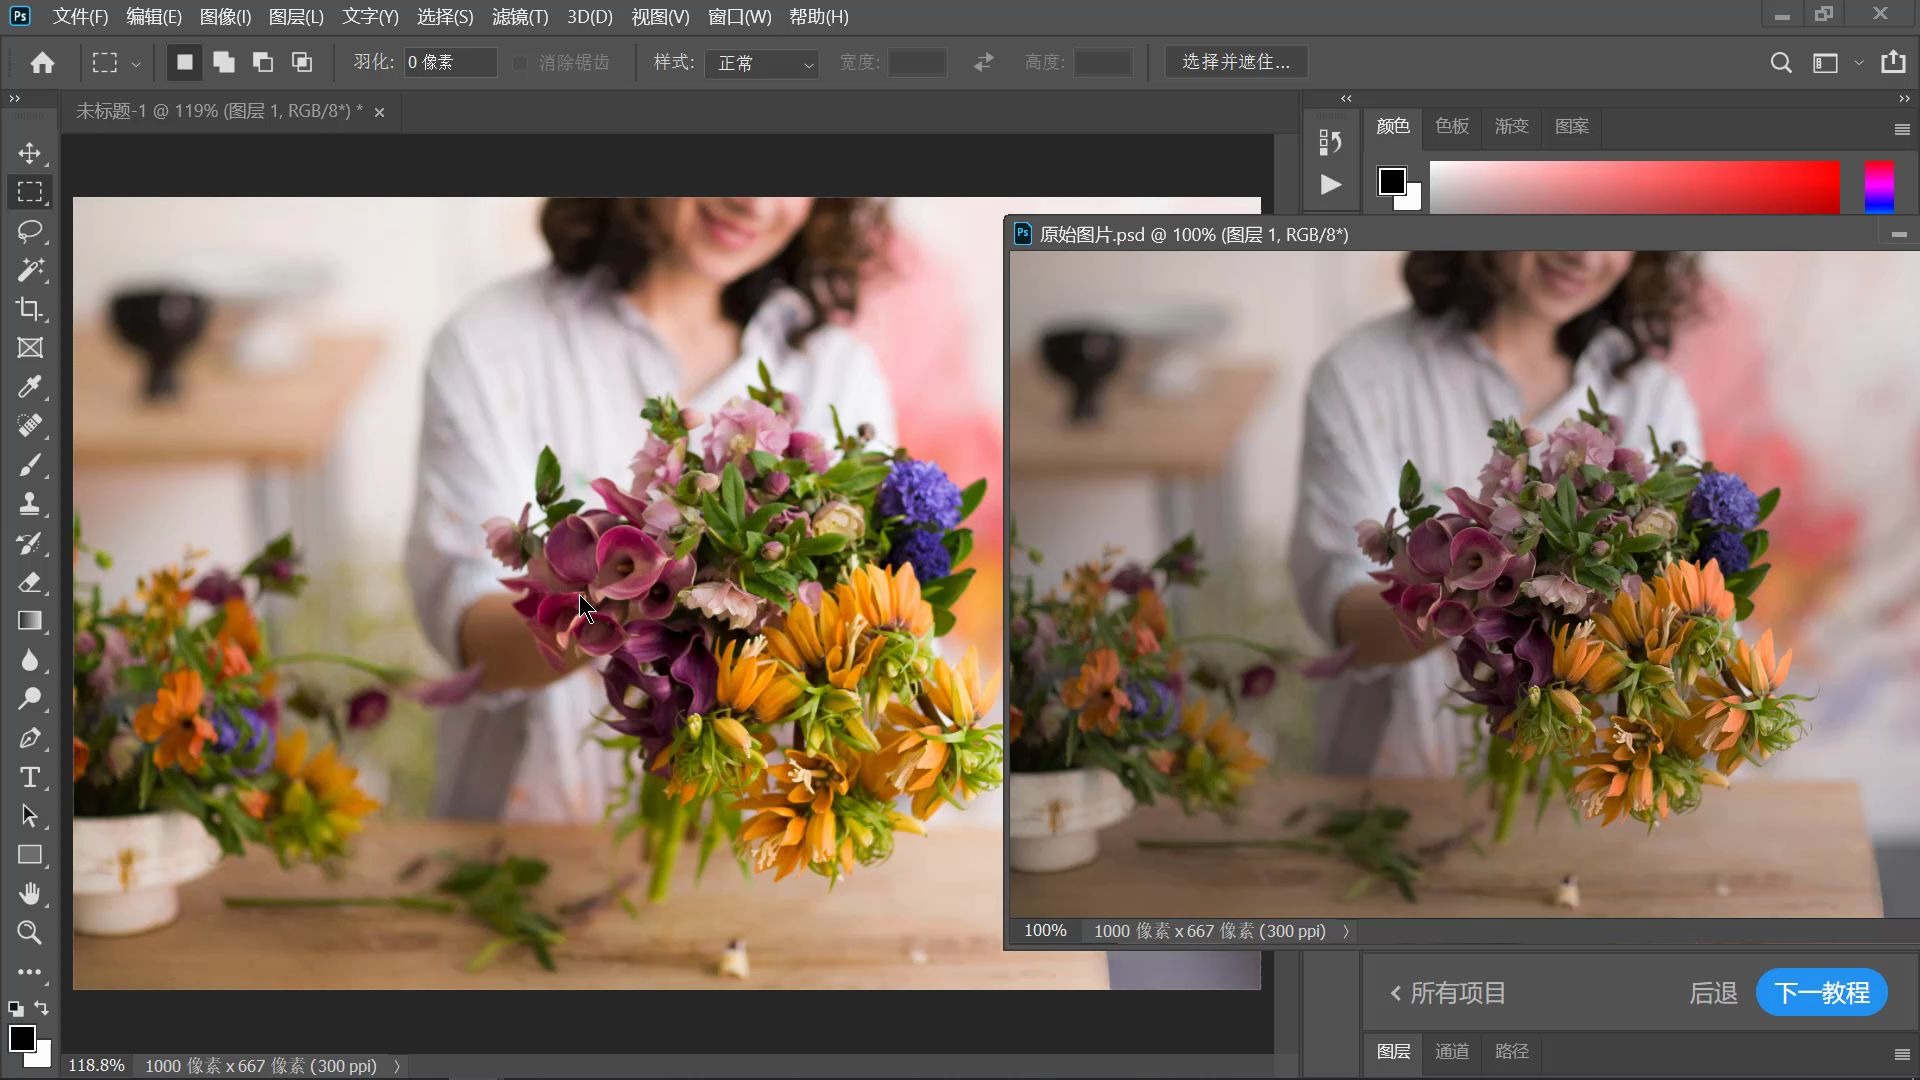The width and height of the screenshot is (1920, 1080).
Task: Select the Spot Healing Brush tool
Action: coord(30,426)
